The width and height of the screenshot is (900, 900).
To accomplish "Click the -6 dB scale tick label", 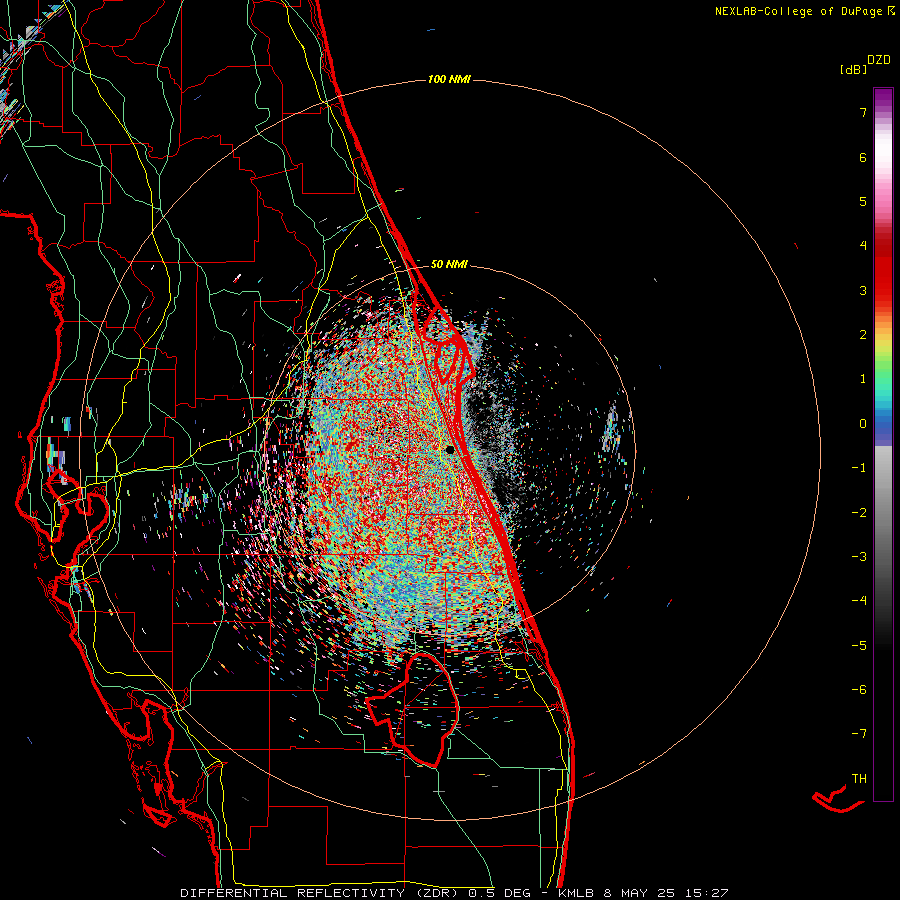I will click(859, 690).
